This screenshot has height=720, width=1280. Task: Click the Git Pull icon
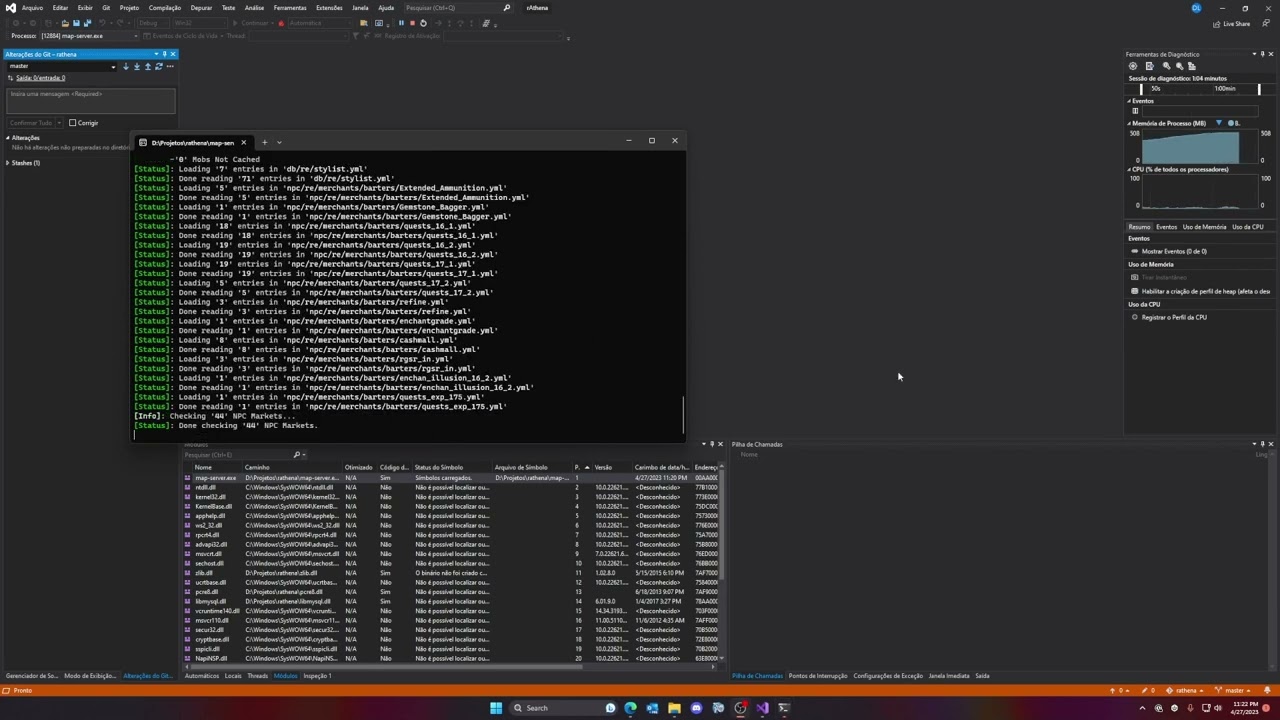(x=137, y=66)
